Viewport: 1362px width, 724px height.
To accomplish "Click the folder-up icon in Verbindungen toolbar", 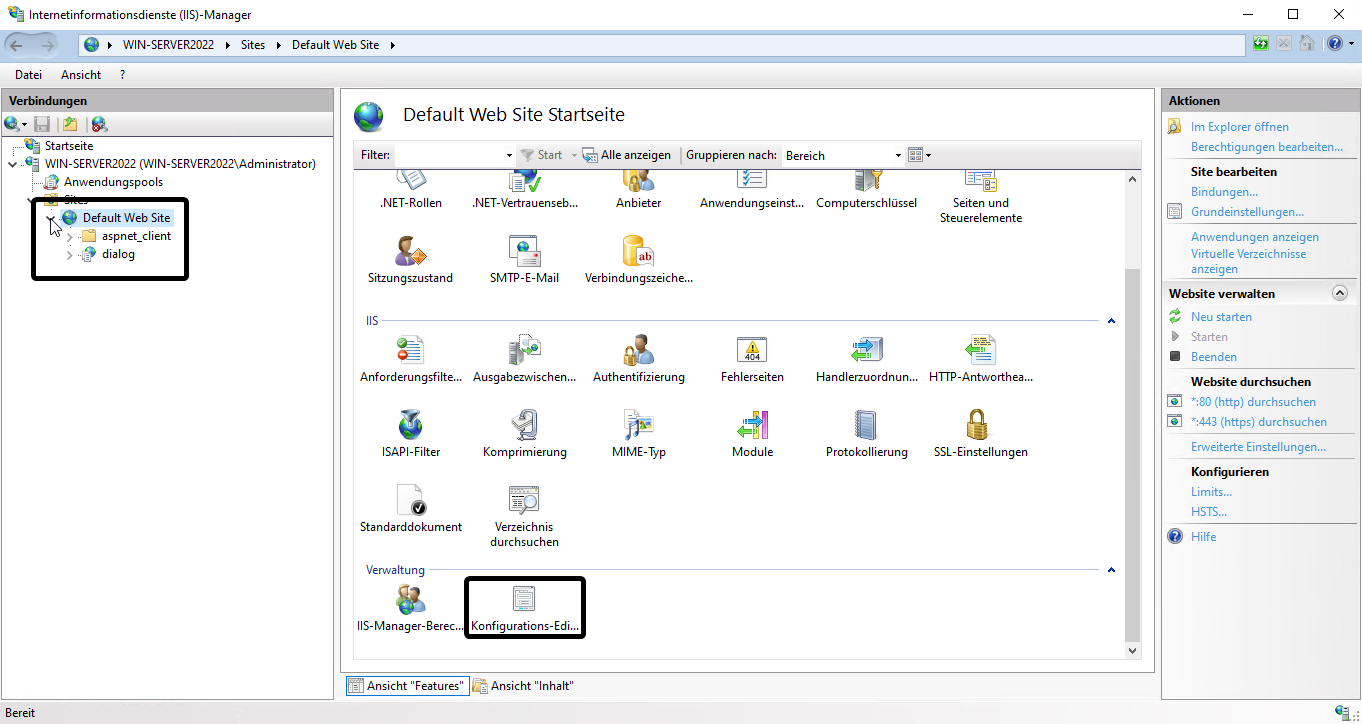I will [70, 124].
